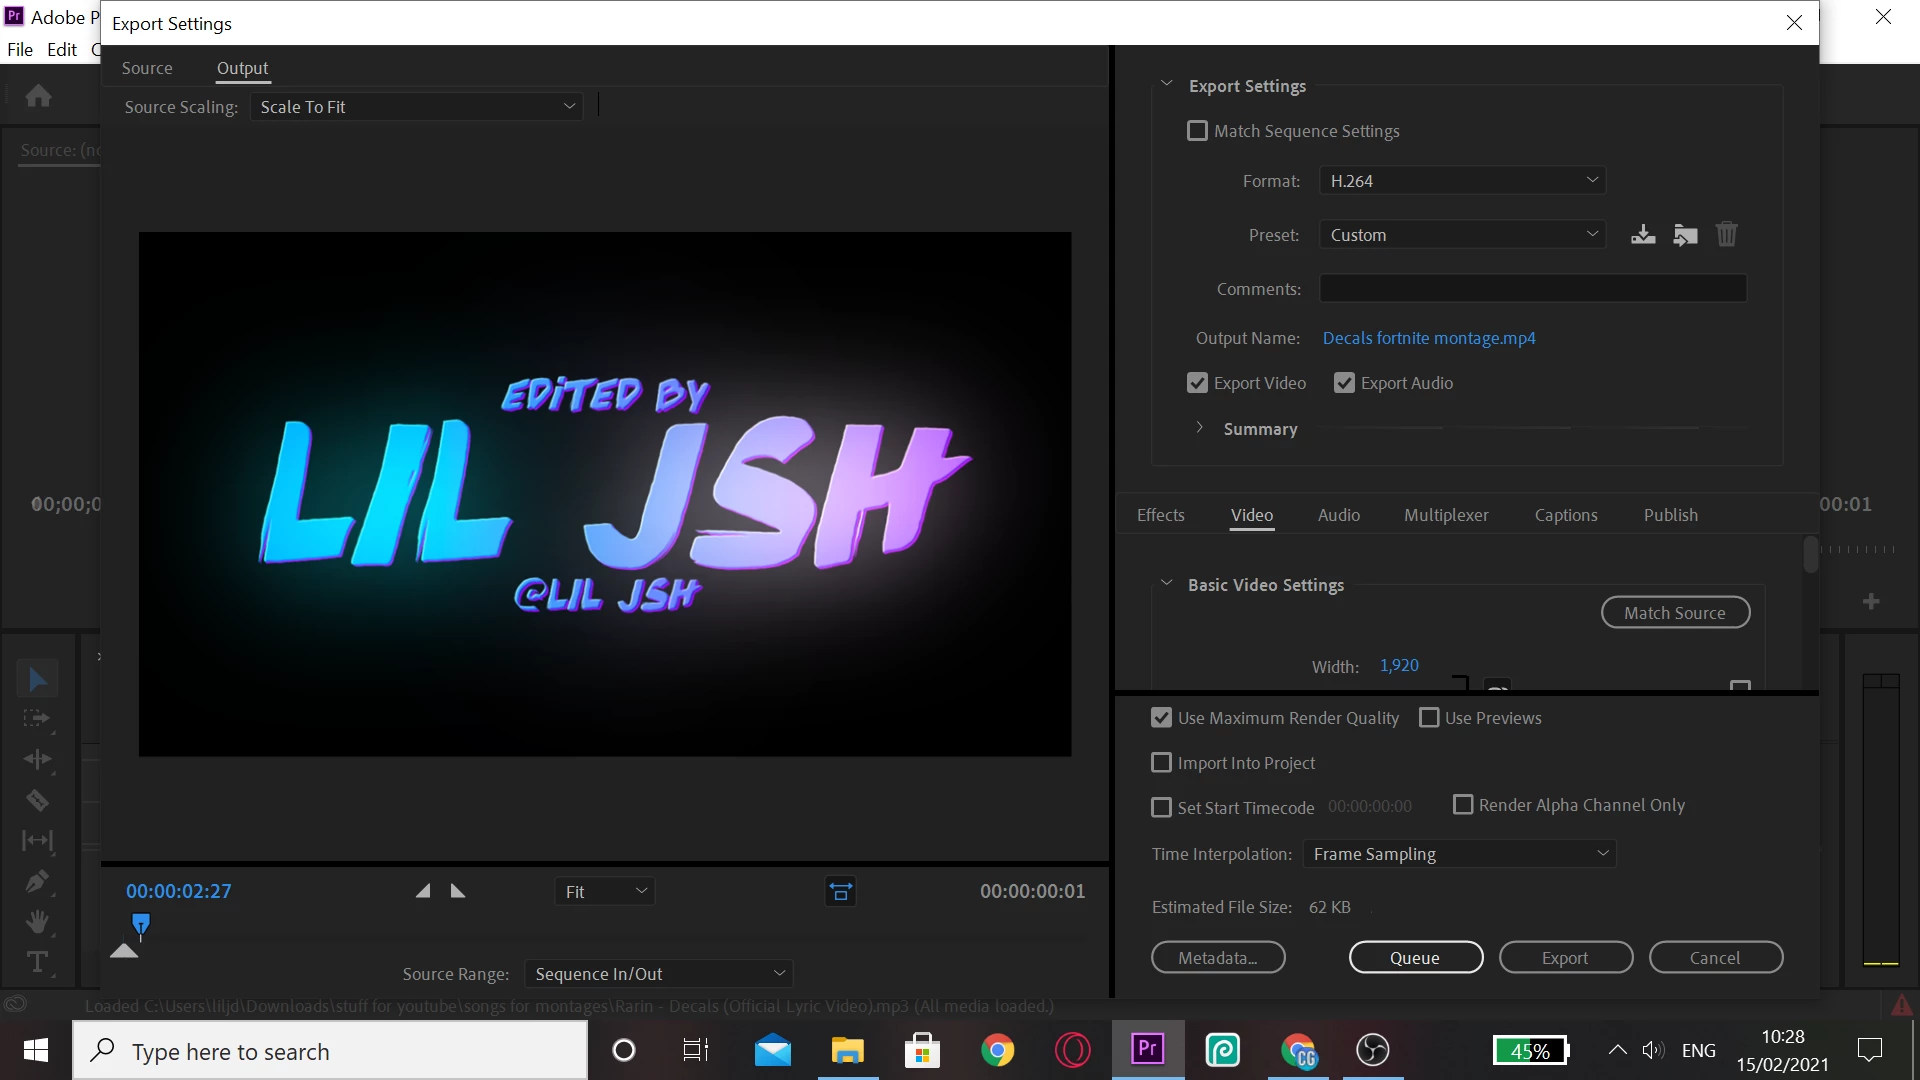Click the Delete Preset trash icon
1920x1080 pixels.
1727,235
